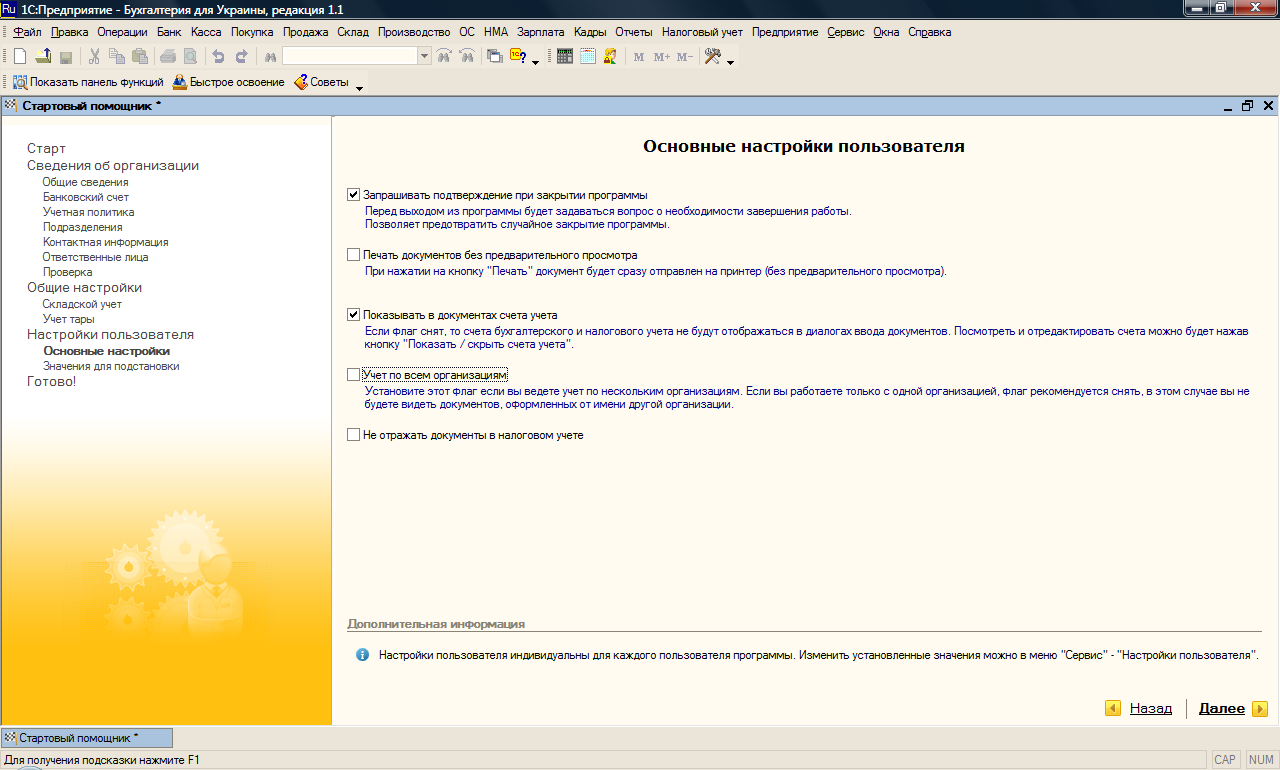
Task: Go to the Старт wizard step
Action: (46, 149)
